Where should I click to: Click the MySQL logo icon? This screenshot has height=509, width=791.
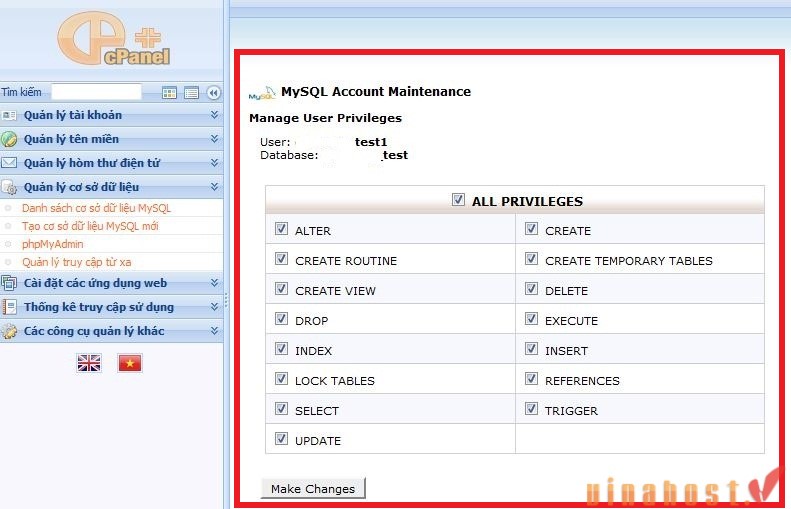(262, 93)
